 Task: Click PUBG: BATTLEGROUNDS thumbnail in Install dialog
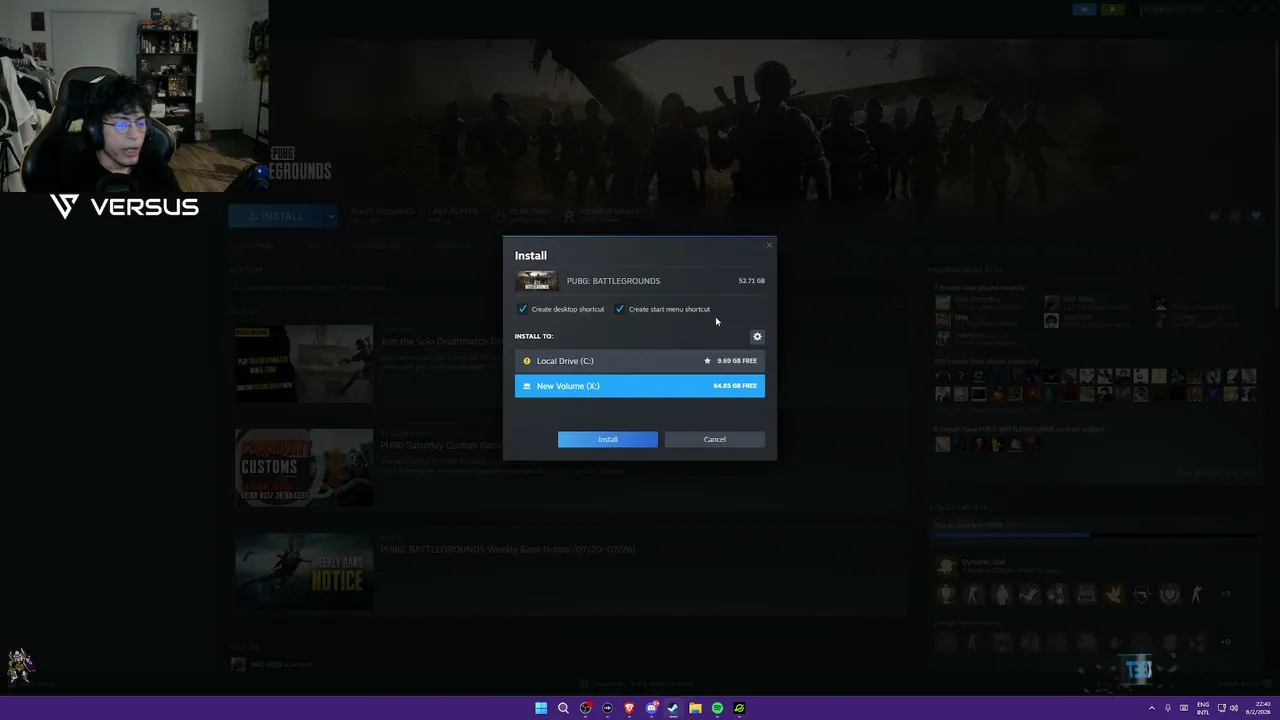[537, 281]
